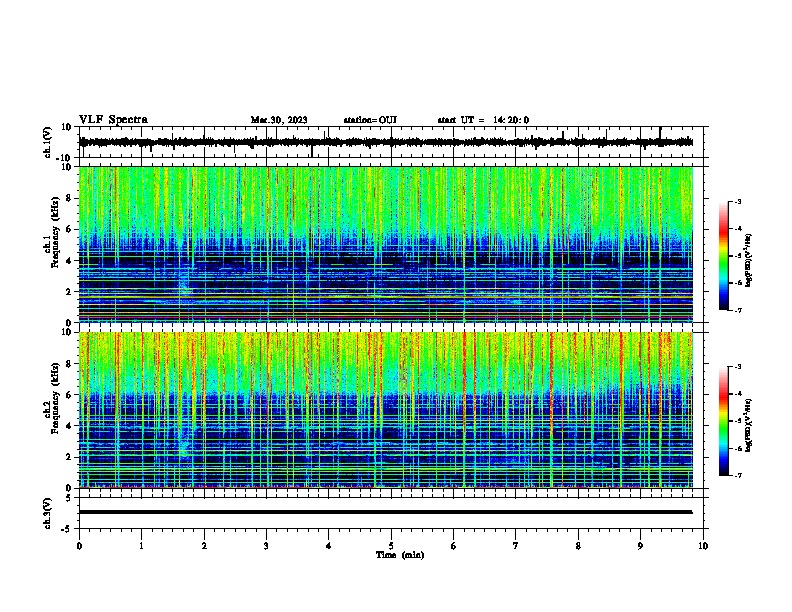Click the "-5" tick on ch.3(V) axis

pyautogui.click(x=68, y=529)
